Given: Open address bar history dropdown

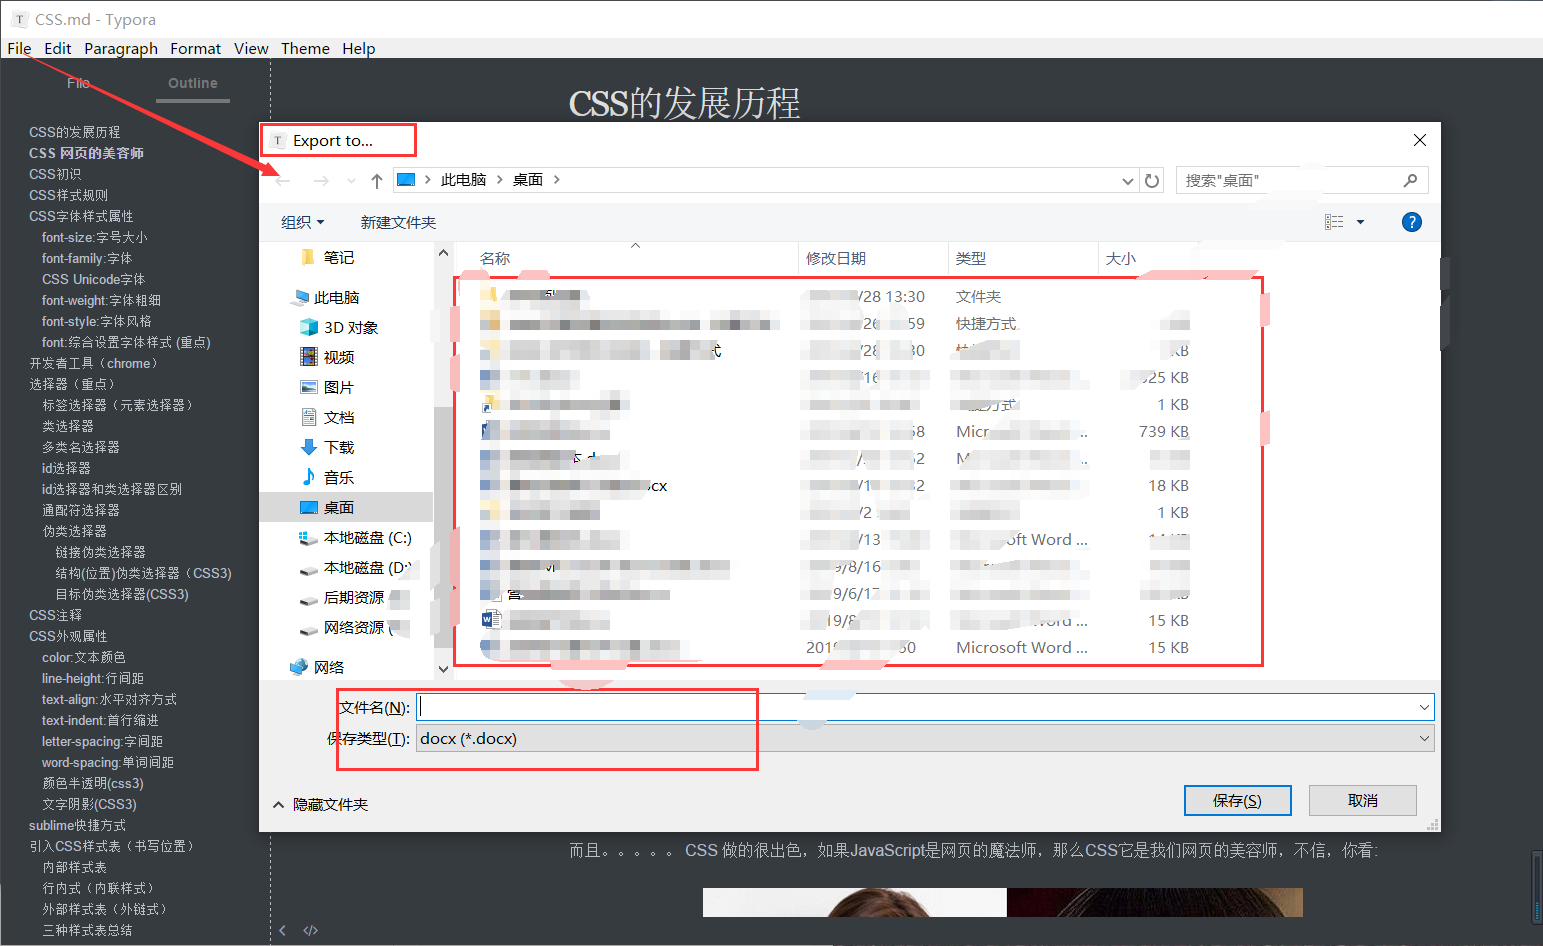Looking at the screenshot, I should pyautogui.click(x=1128, y=181).
